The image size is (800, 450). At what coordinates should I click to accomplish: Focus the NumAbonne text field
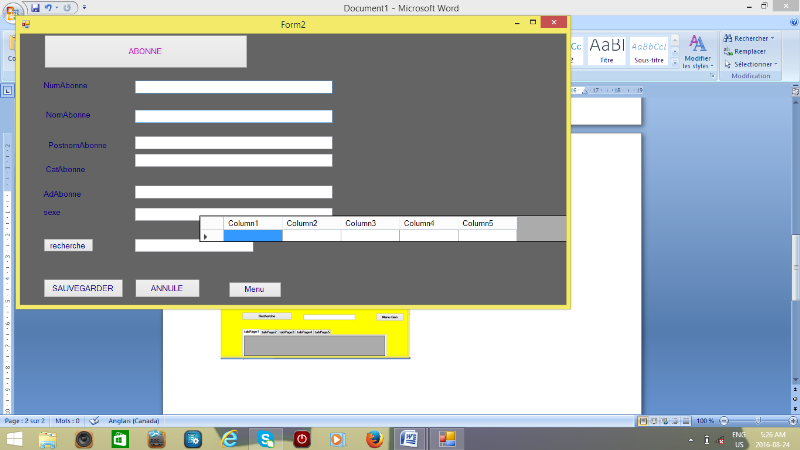tap(233, 87)
